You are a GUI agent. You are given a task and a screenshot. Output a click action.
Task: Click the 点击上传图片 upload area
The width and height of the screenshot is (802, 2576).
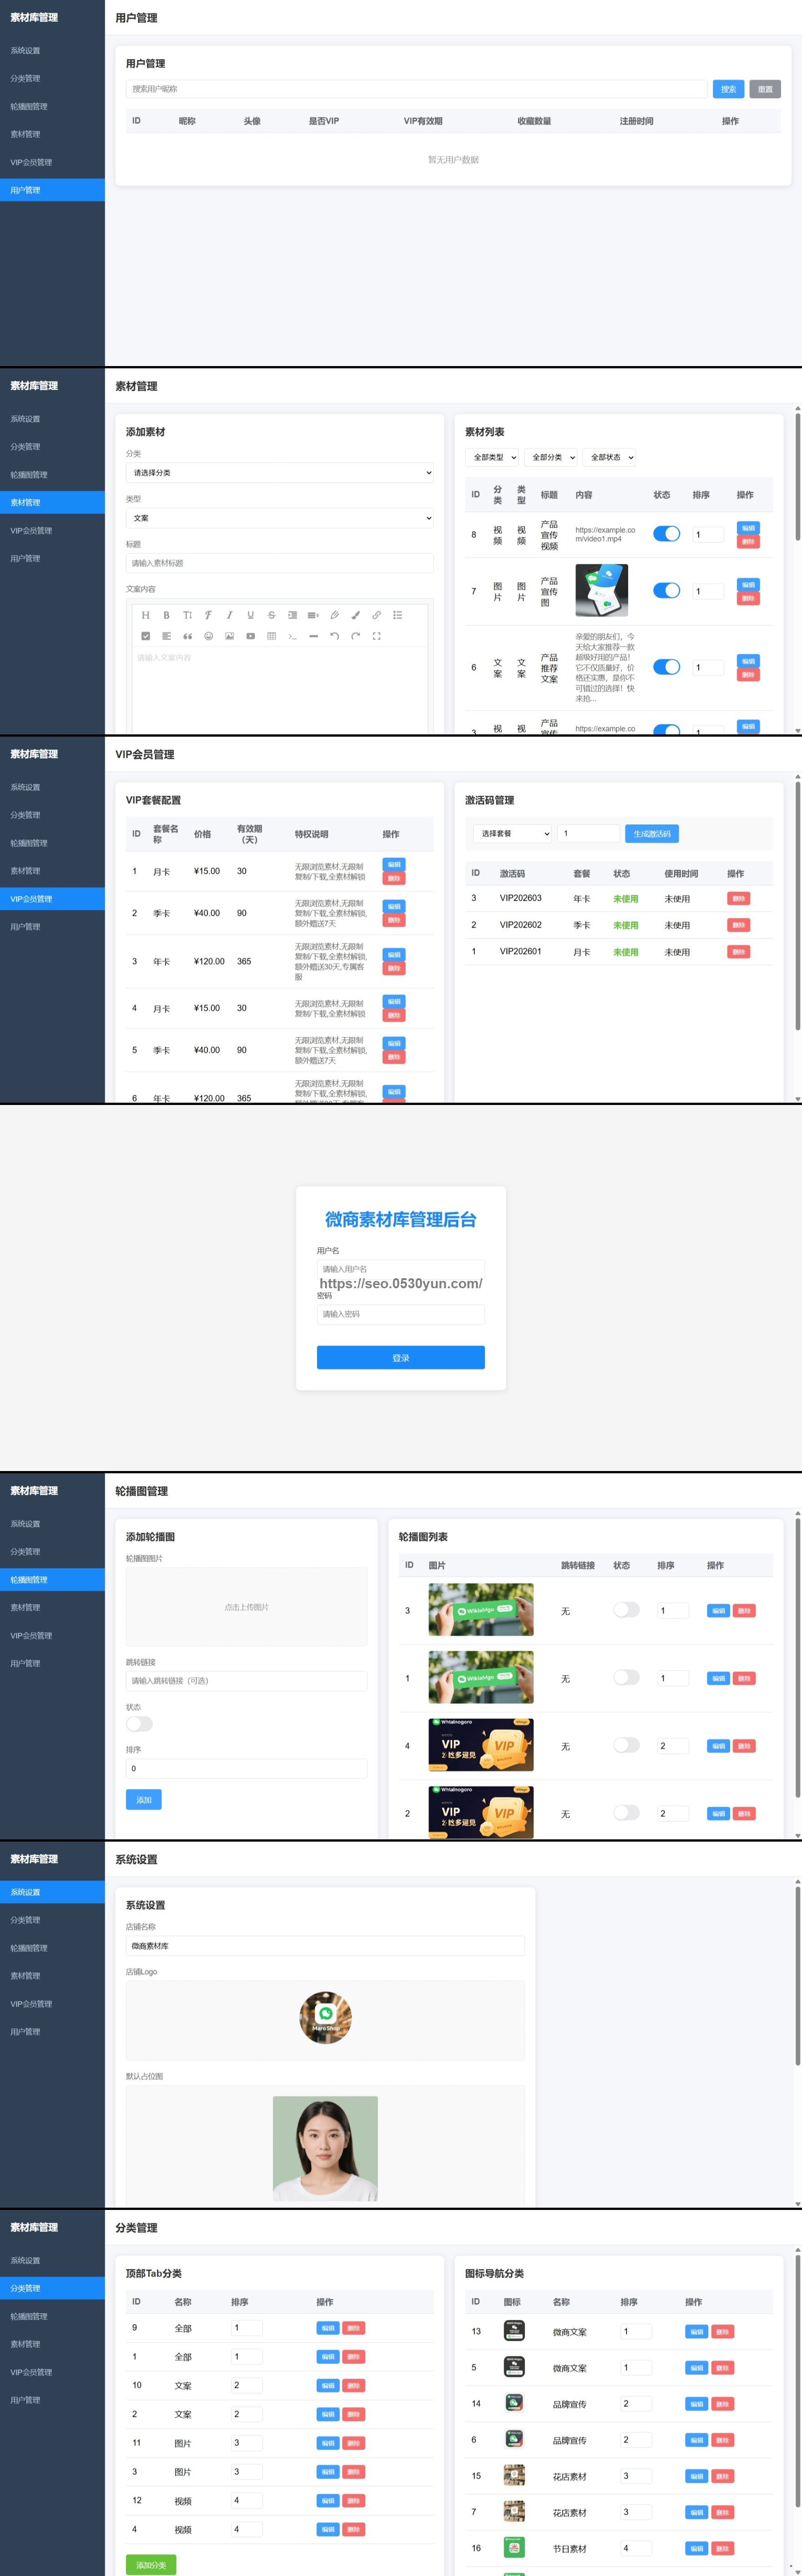coord(247,1607)
